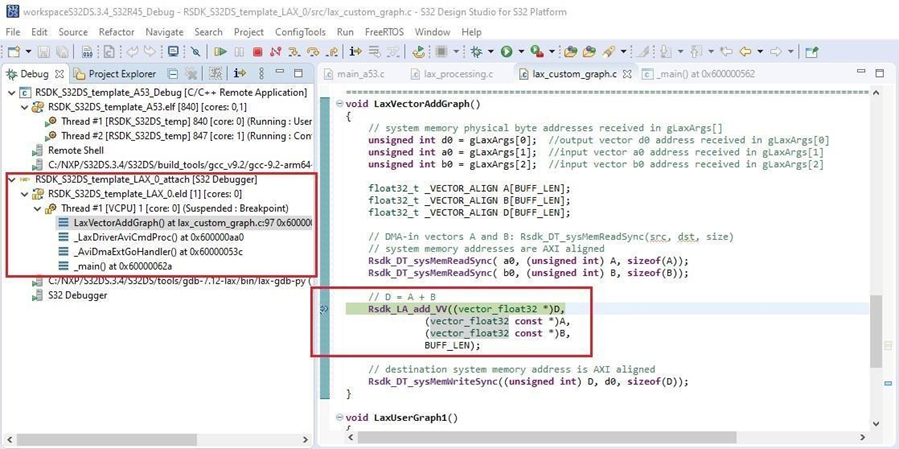Click the editor vertical scrollbar
899x449 pixels.
pyautogui.click(x=875, y=331)
